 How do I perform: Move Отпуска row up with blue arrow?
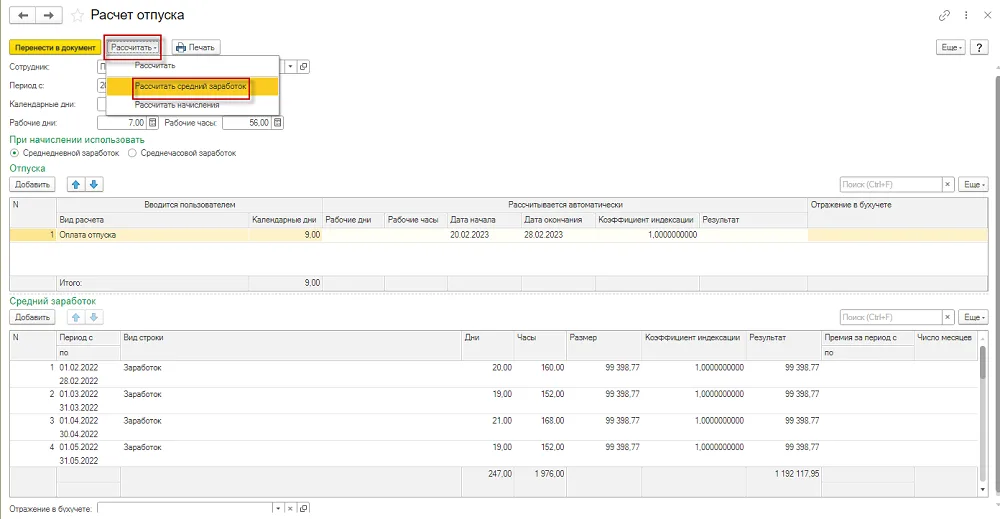(x=76, y=184)
